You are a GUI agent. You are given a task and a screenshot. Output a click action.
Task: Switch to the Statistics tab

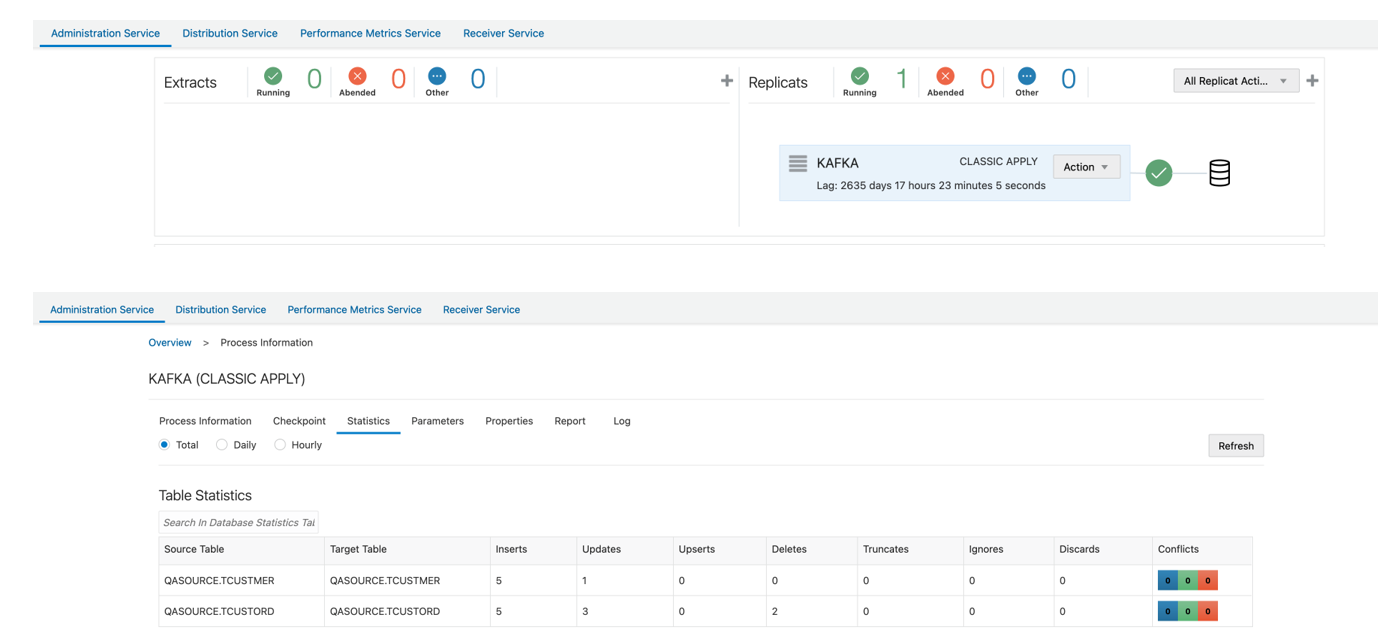pyautogui.click(x=368, y=421)
